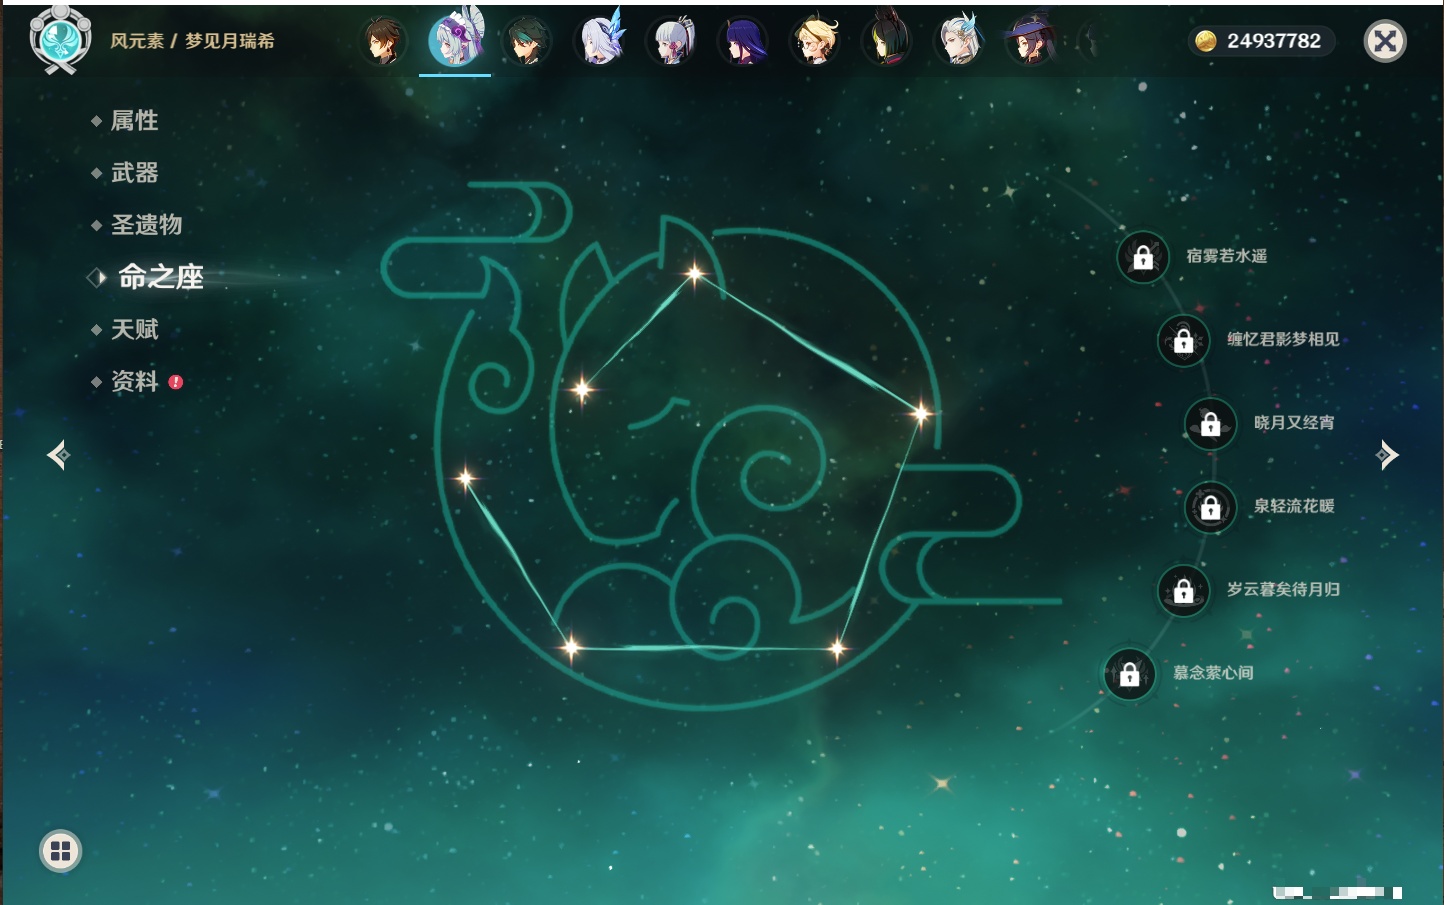This screenshot has width=1444, height=905.
Task: Select the rightmost star of the constellation
Action: click(921, 412)
